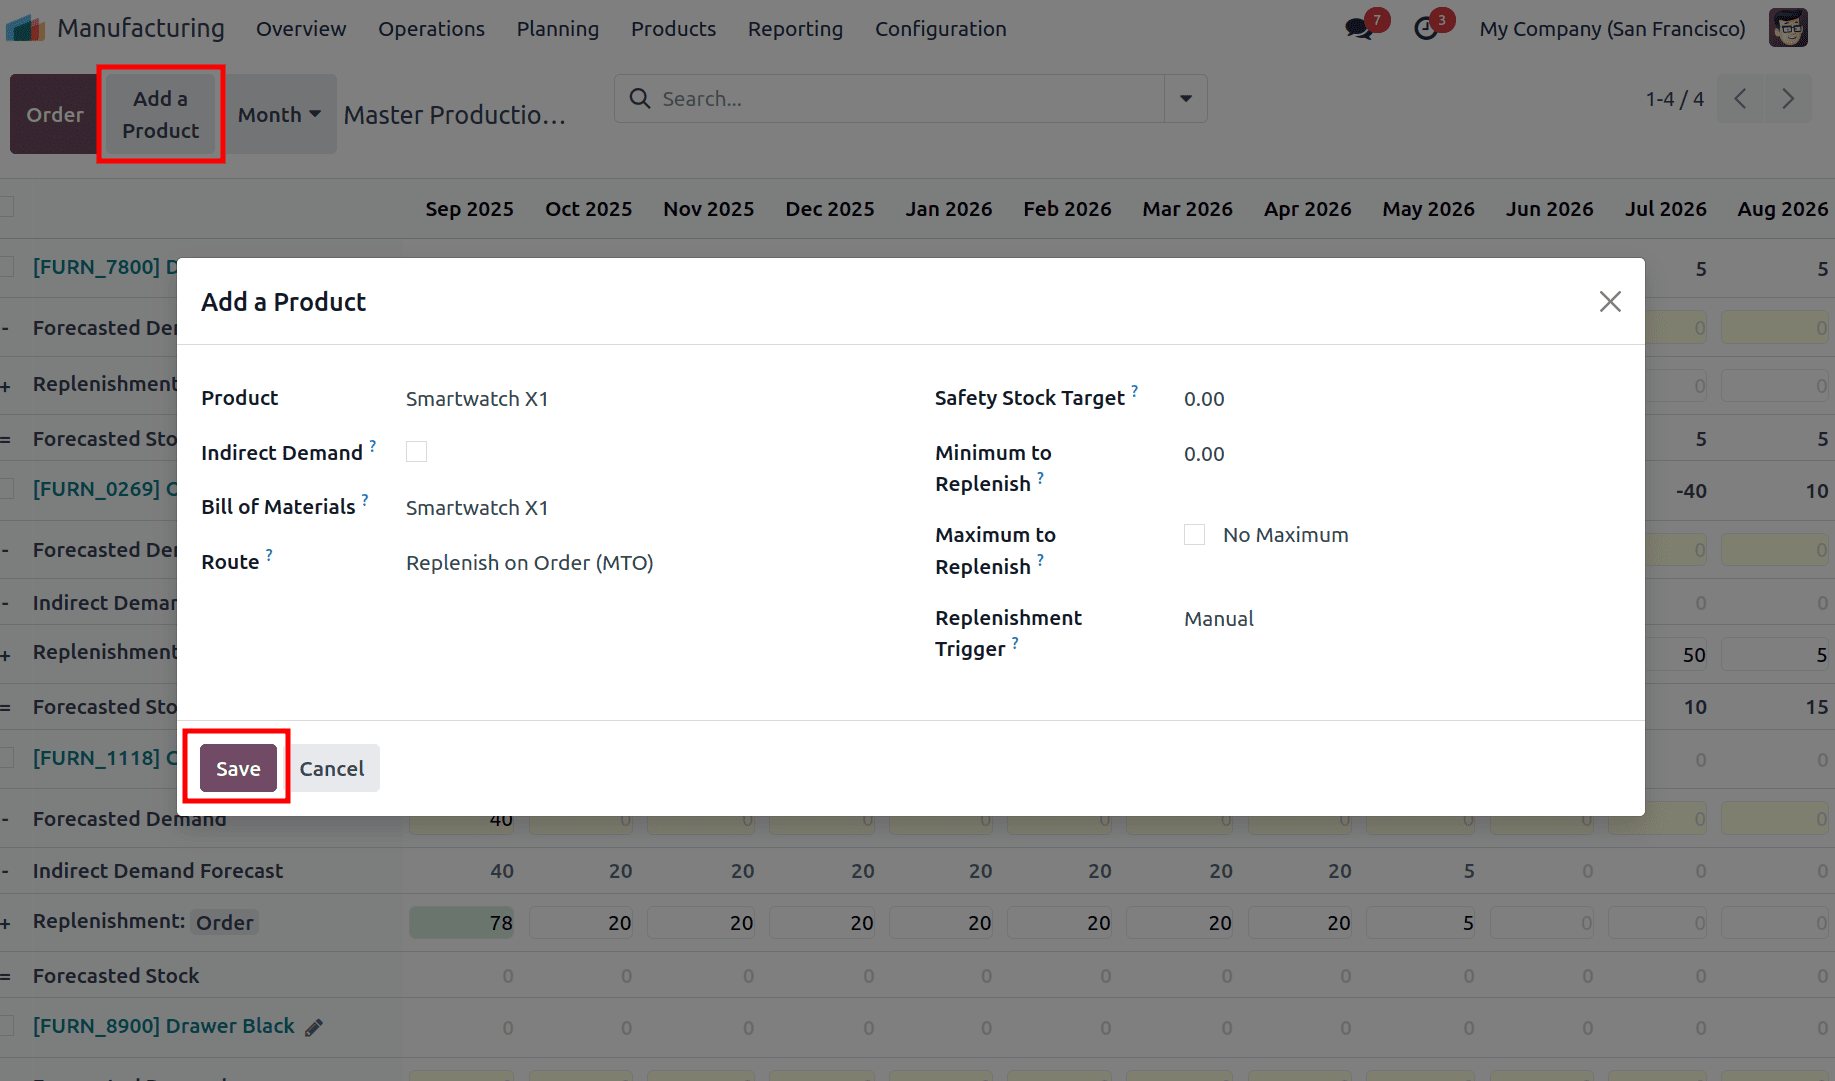
Task: Click the help icon next to Route
Action: point(268,553)
